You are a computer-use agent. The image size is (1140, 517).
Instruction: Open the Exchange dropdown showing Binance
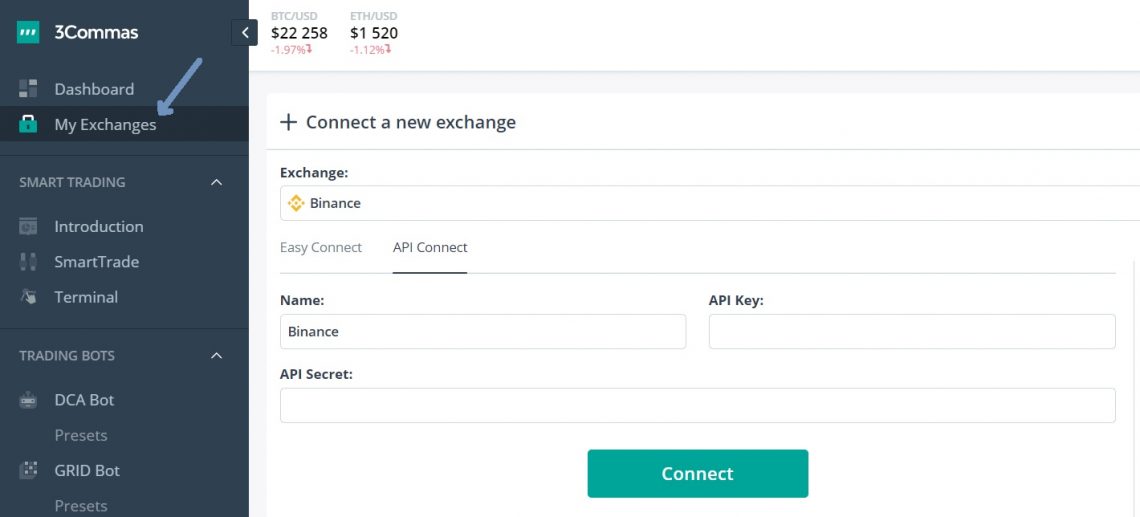[708, 203]
